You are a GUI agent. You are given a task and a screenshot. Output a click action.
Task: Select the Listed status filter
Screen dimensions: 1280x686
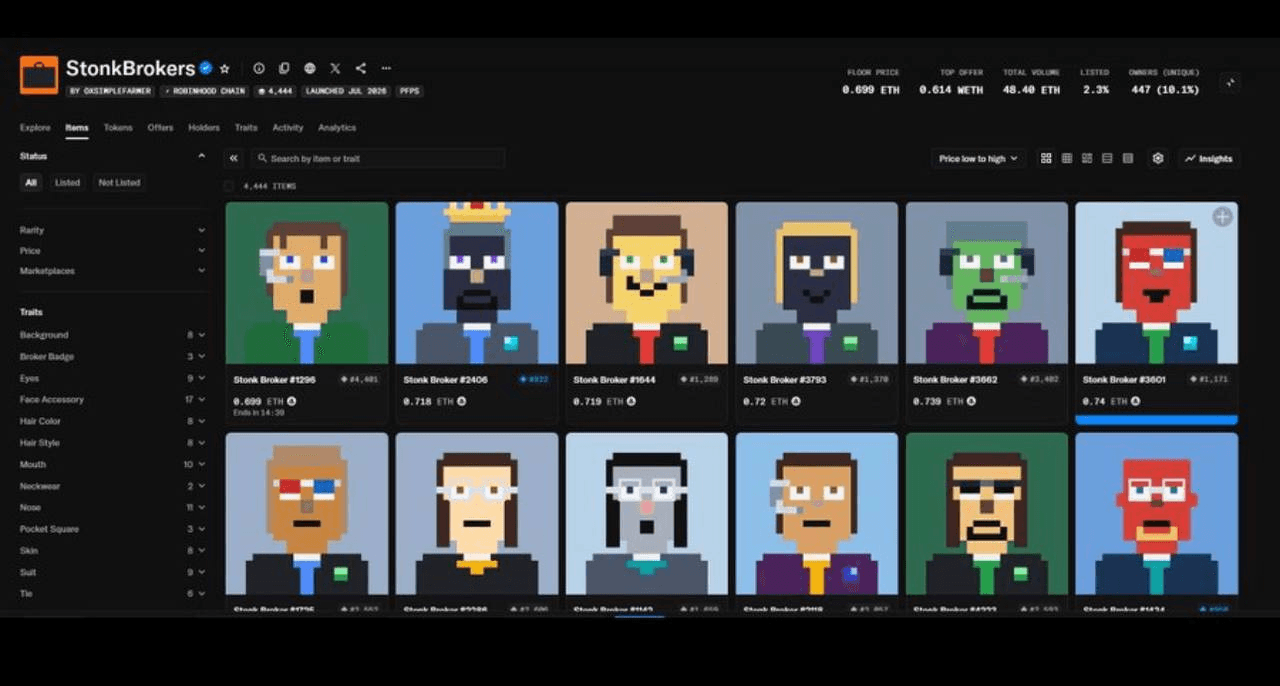click(x=67, y=182)
